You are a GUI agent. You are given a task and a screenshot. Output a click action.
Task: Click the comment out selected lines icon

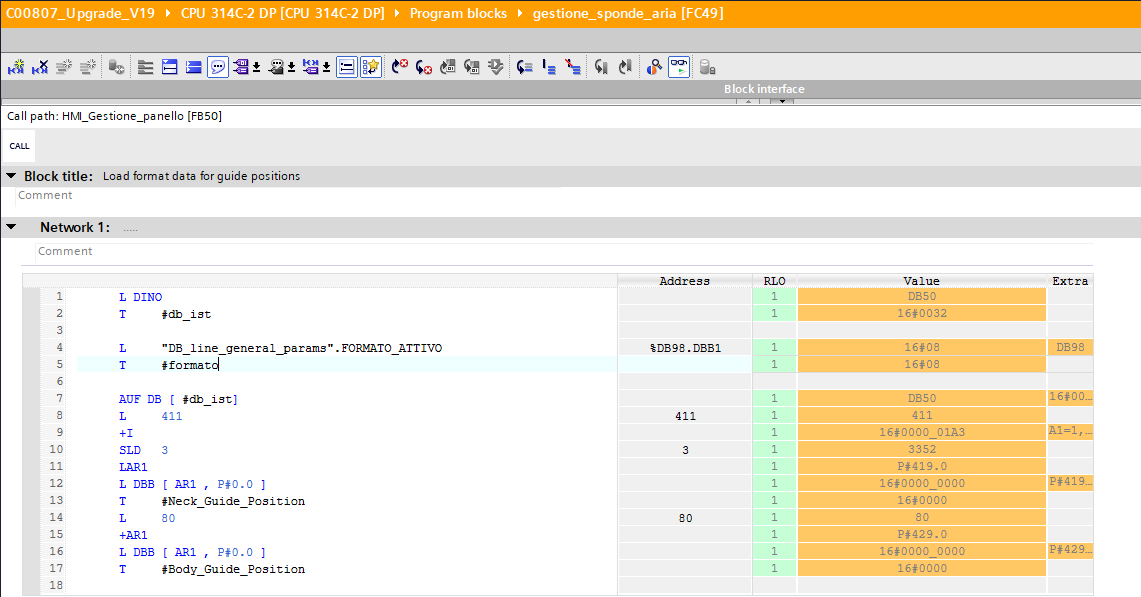549,67
